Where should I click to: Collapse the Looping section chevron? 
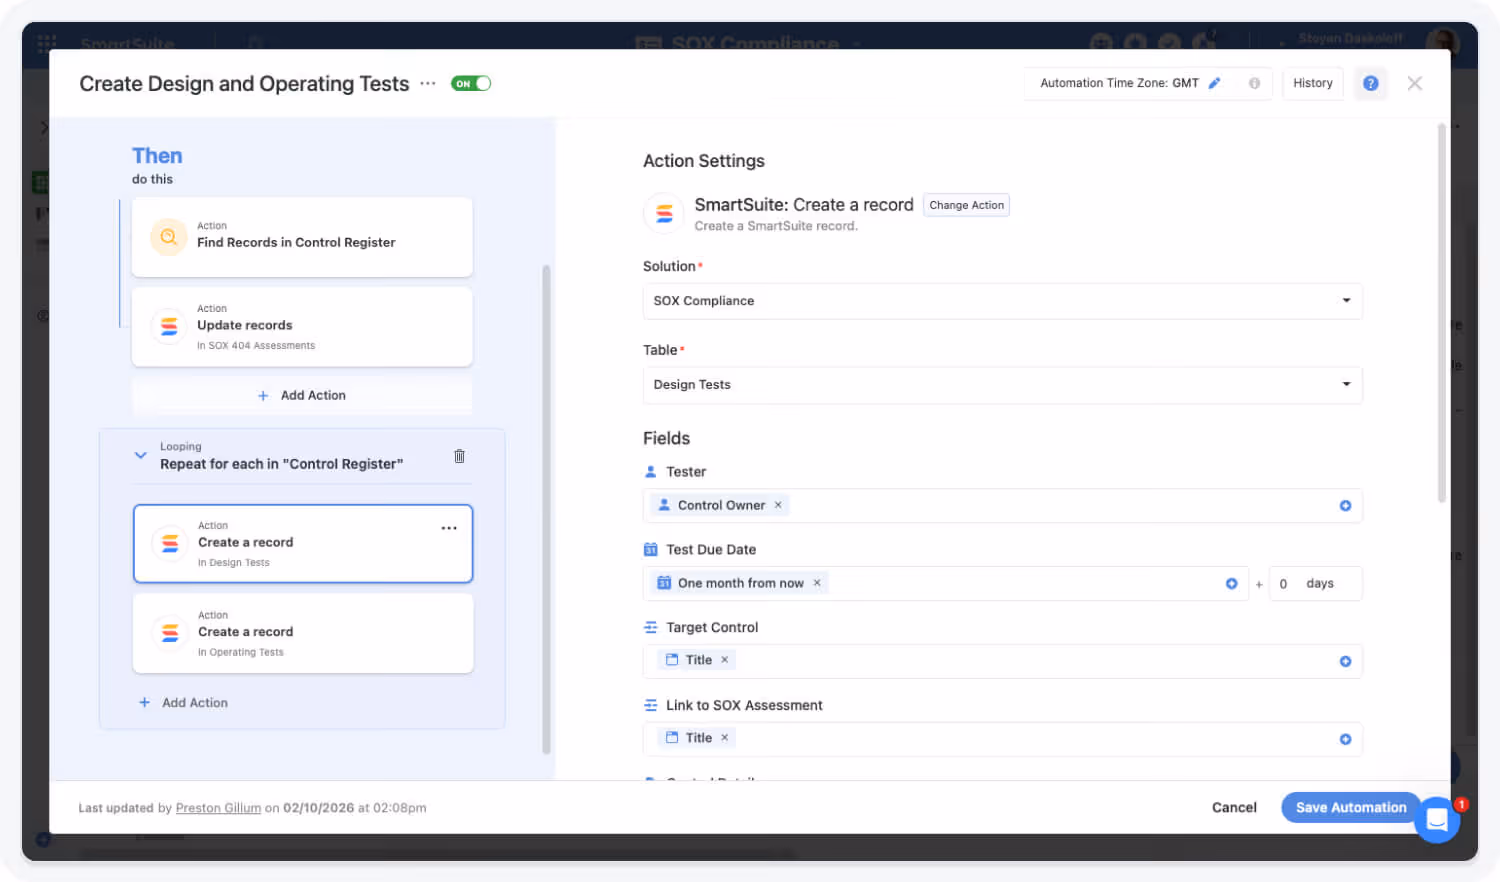pos(141,455)
